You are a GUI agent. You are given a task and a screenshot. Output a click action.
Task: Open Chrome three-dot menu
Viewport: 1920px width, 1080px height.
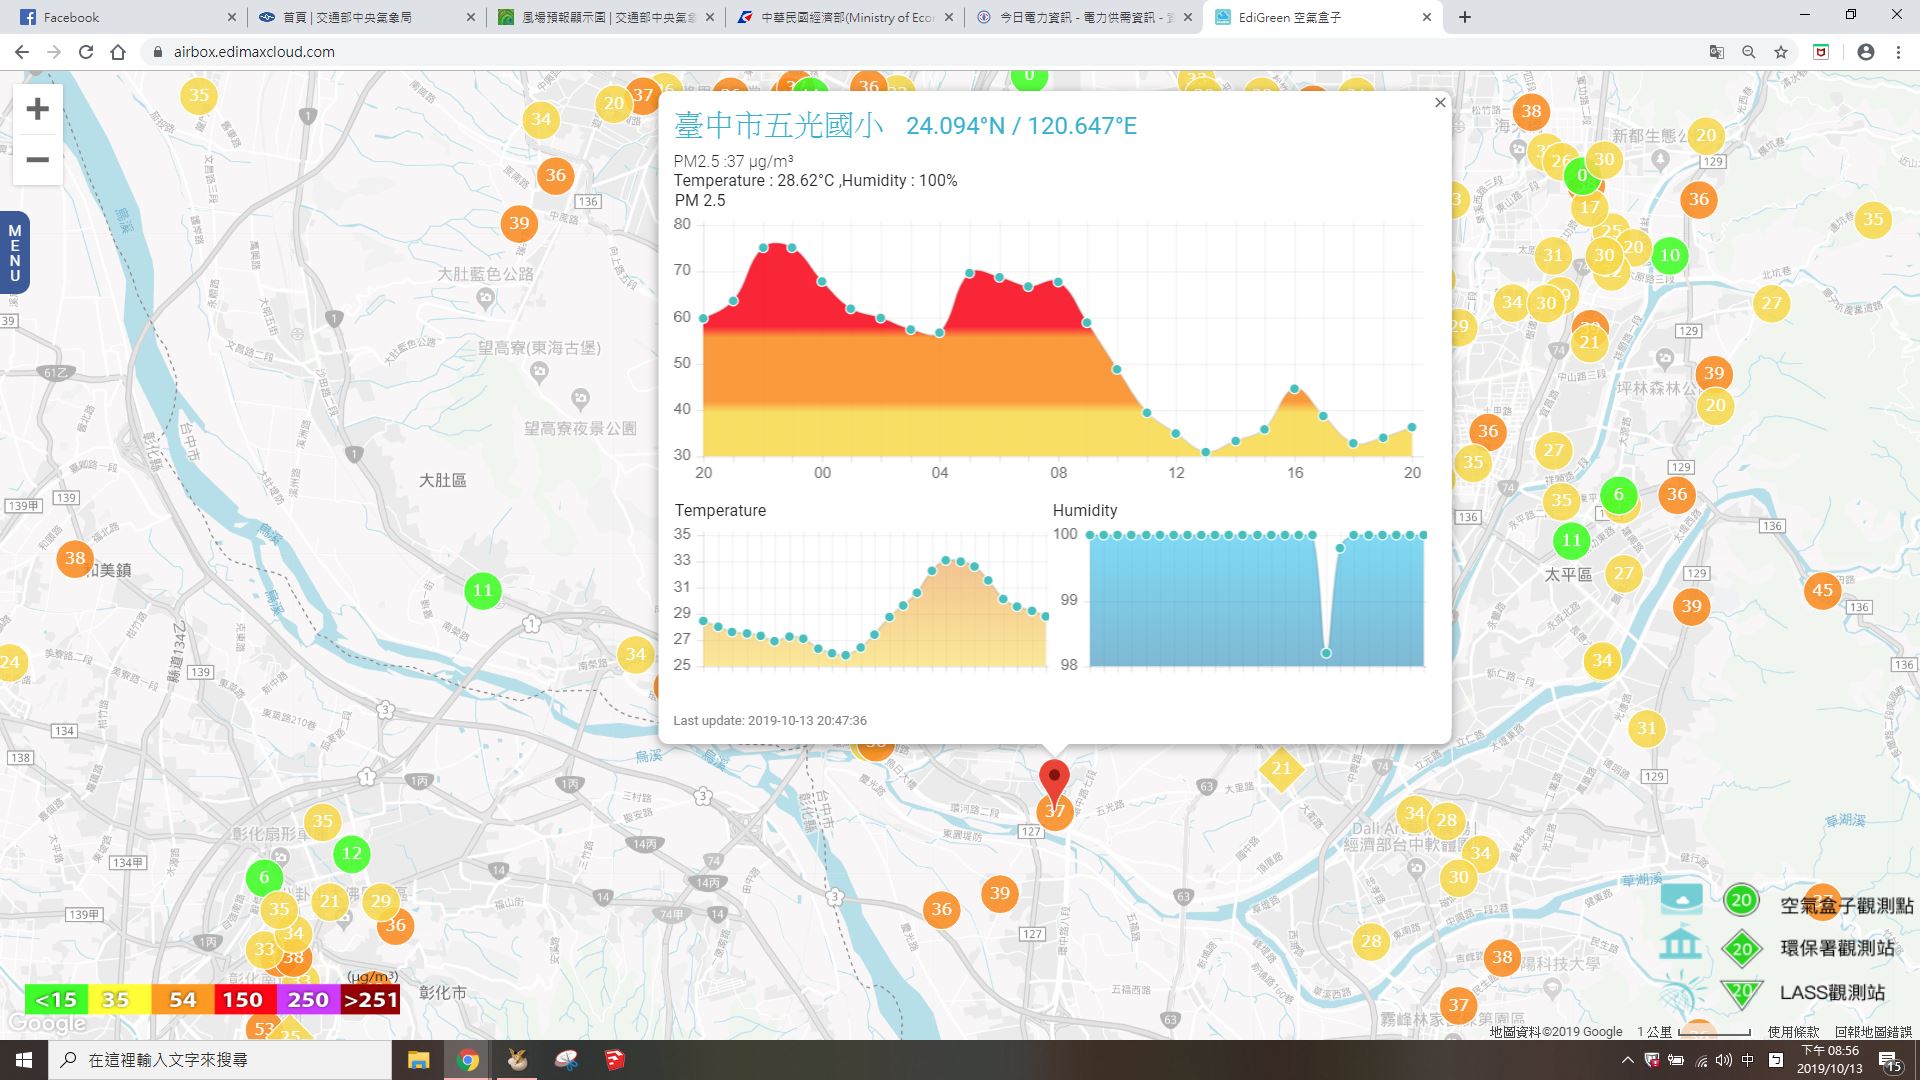[x=1898, y=52]
